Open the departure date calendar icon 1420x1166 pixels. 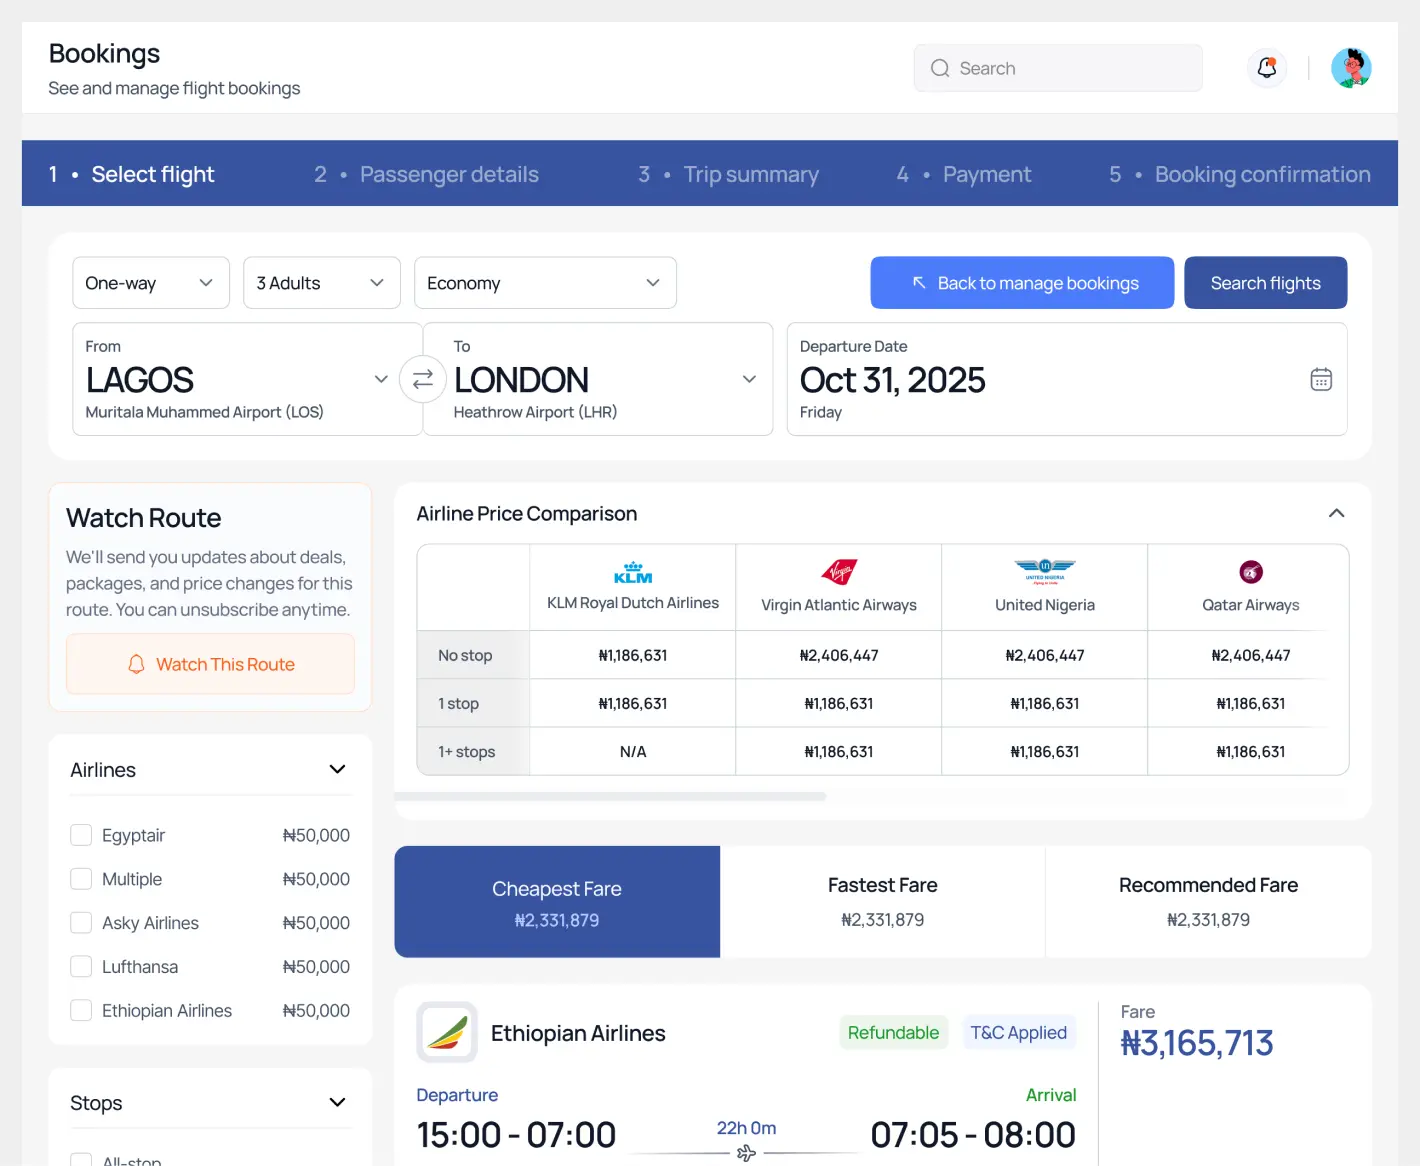(1321, 380)
